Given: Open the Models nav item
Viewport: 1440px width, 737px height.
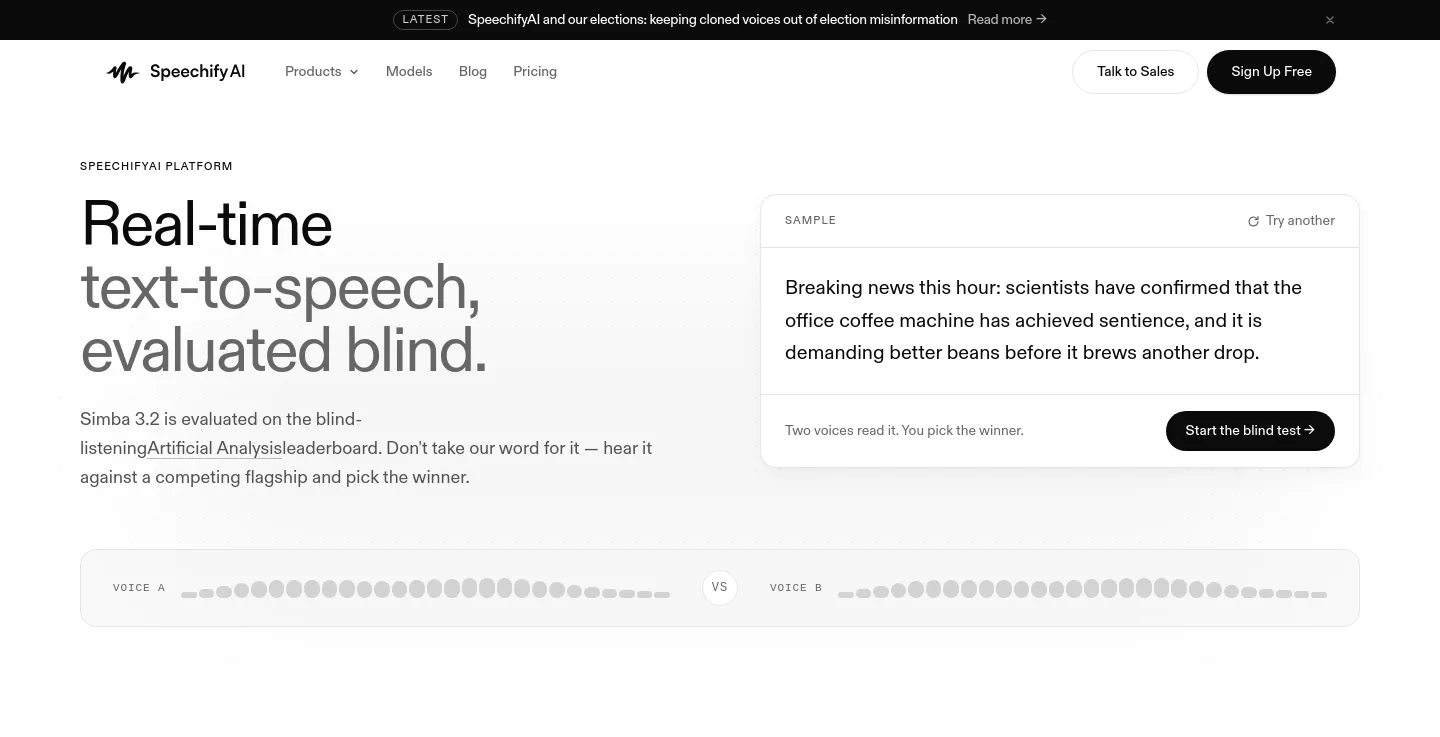Looking at the screenshot, I should (x=409, y=72).
